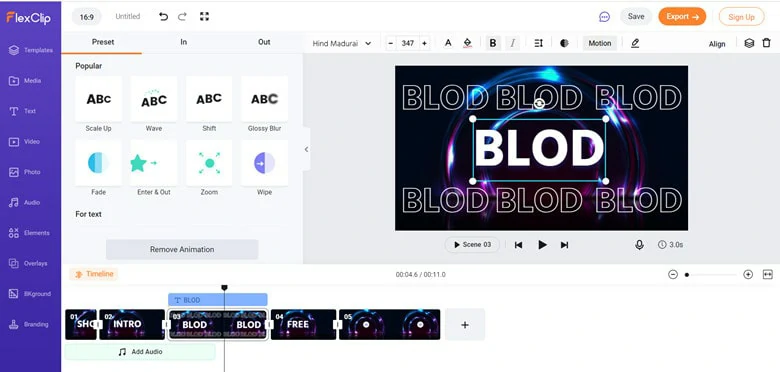780x372 pixels.
Task: Open the chat feedback icon
Action: click(x=604, y=17)
